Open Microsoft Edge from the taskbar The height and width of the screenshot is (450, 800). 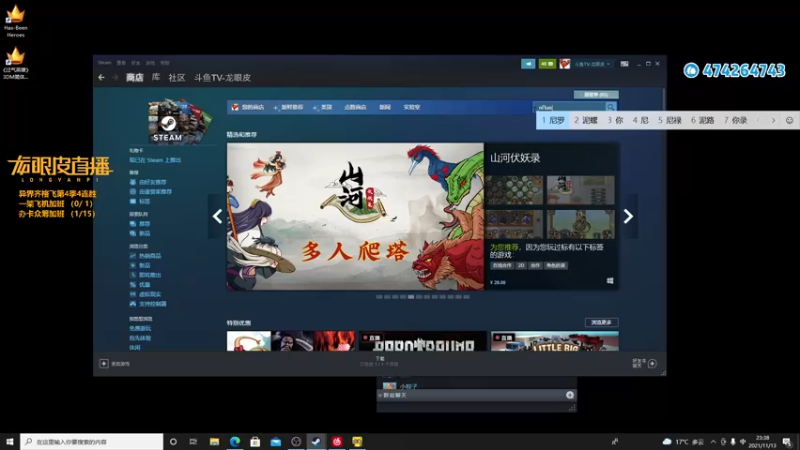(235, 441)
